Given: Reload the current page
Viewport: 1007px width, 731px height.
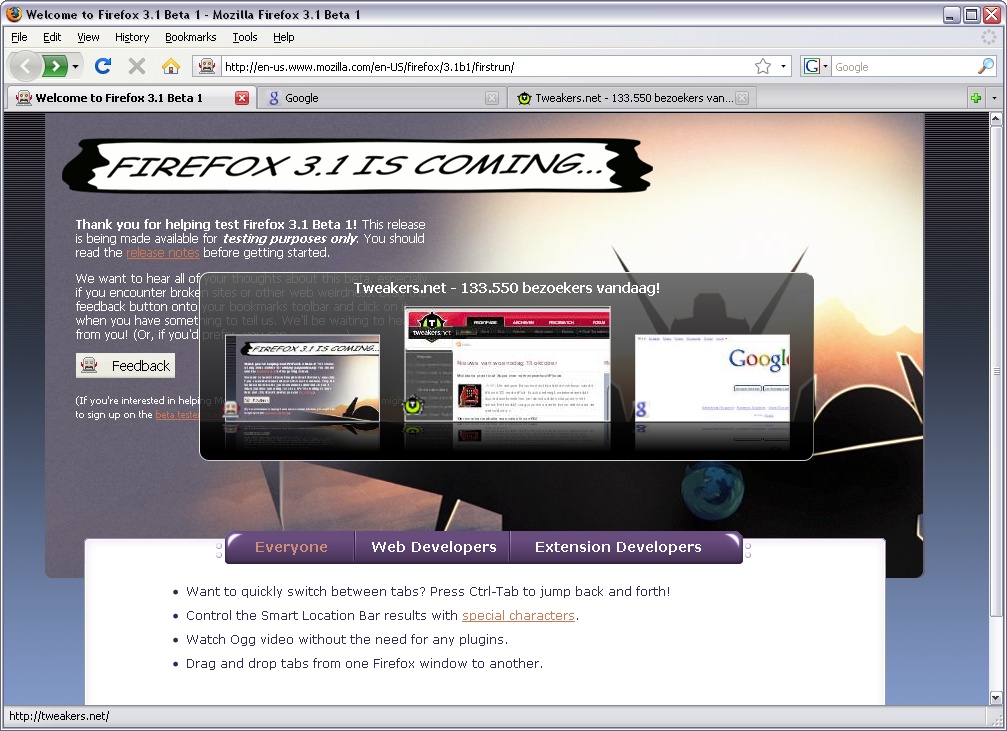Looking at the screenshot, I should pos(103,66).
